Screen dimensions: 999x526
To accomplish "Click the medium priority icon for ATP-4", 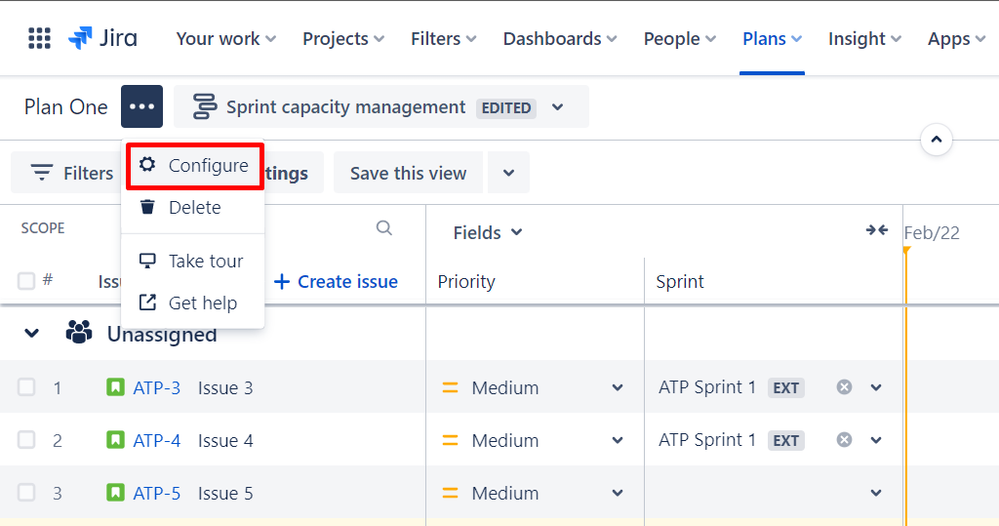I will [x=450, y=440].
